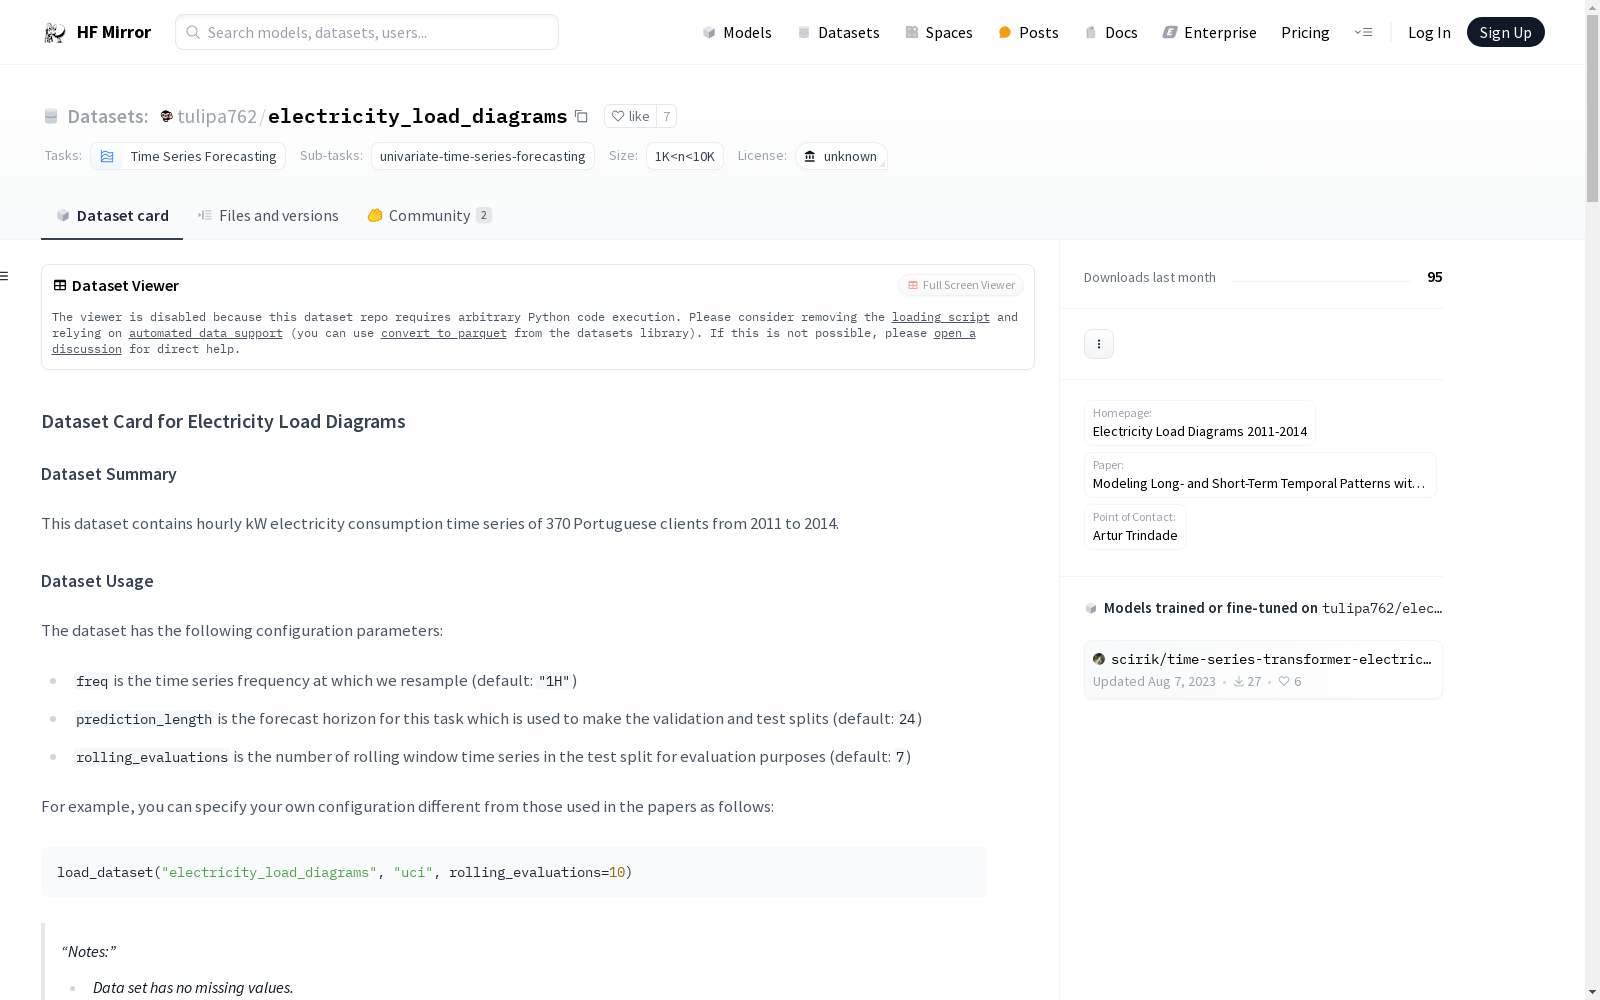Open the tulipa762 profile link
Image resolution: width=1600 pixels, height=1000 pixels.
click(217, 116)
